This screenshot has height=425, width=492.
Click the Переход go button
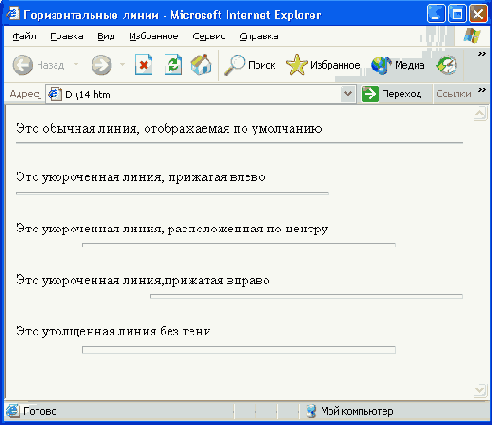(391, 94)
